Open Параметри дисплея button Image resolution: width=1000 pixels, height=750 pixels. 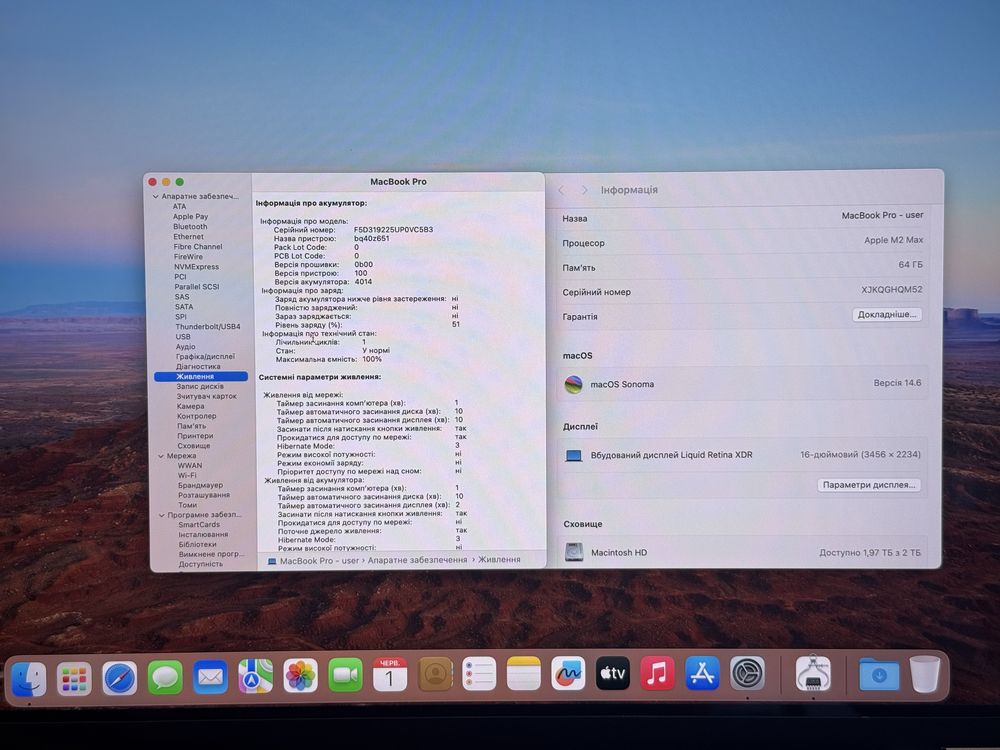869,485
